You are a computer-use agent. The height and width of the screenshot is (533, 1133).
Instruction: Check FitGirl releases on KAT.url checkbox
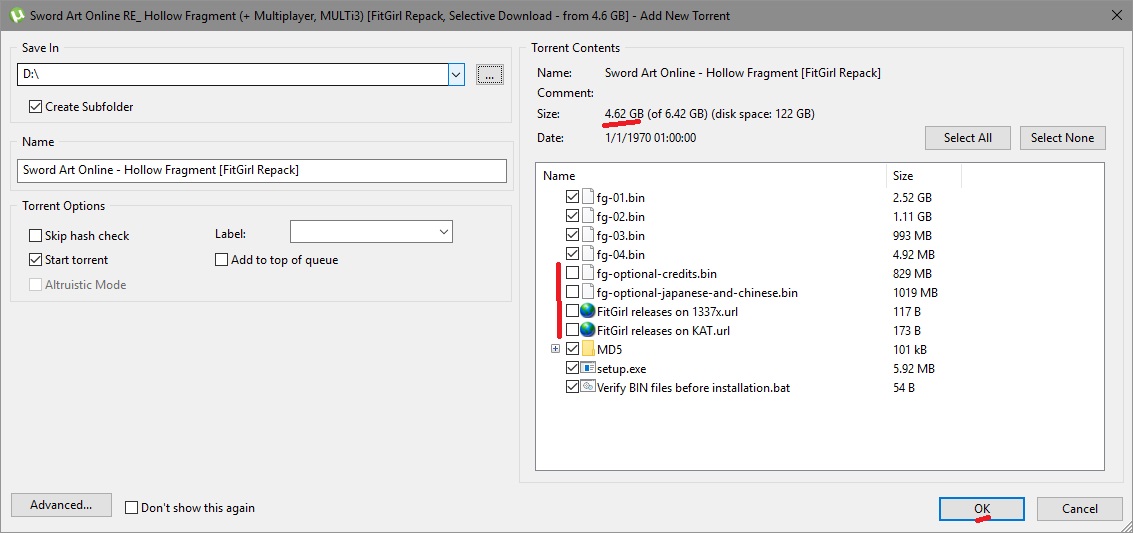(x=572, y=331)
